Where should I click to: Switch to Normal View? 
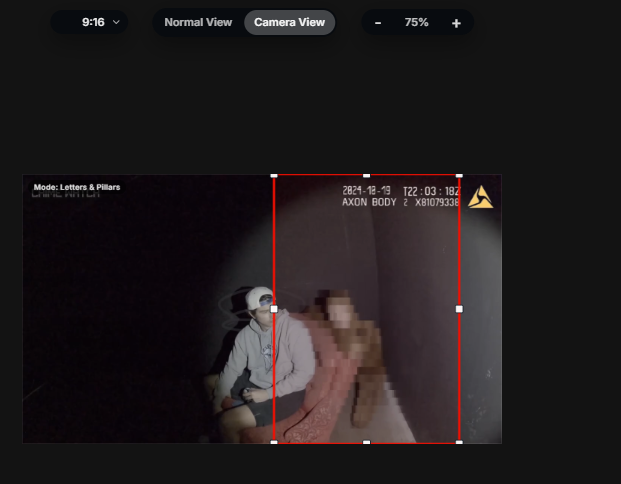[198, 22]
